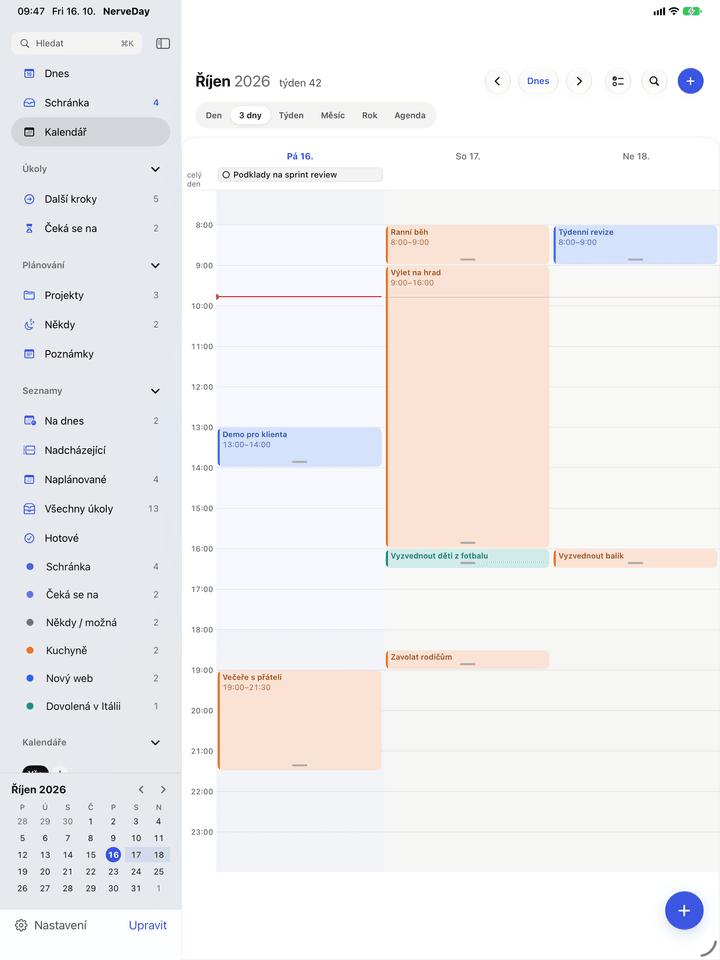The image size is (720, 960).
Task: Open Všechny úkoly list
Action: 91,509
